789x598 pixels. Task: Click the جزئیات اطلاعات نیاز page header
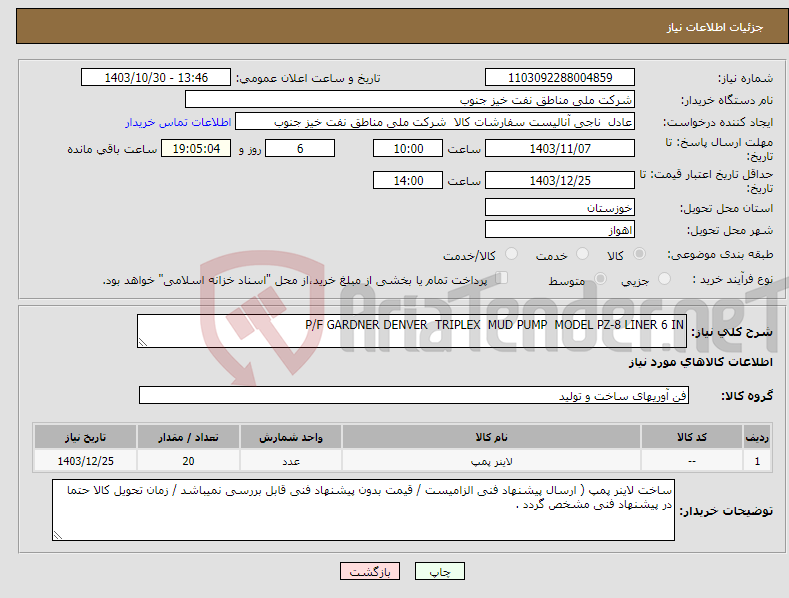click(x=715, y=27)
